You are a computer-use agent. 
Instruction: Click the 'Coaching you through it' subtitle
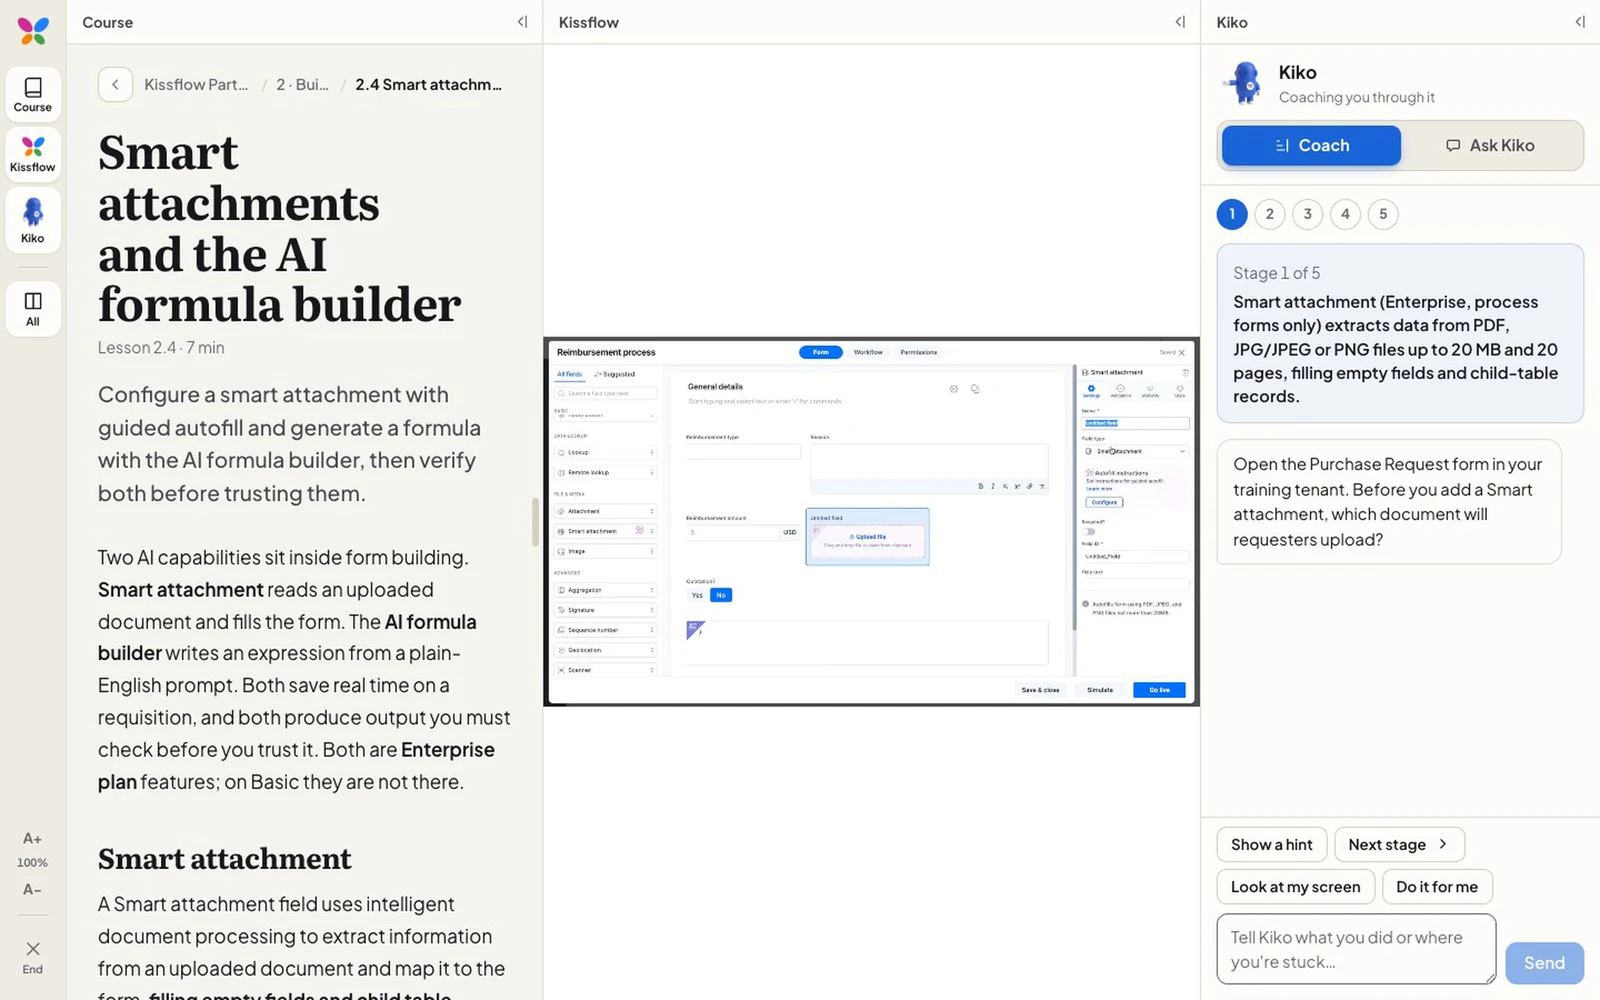(1356, 97)
